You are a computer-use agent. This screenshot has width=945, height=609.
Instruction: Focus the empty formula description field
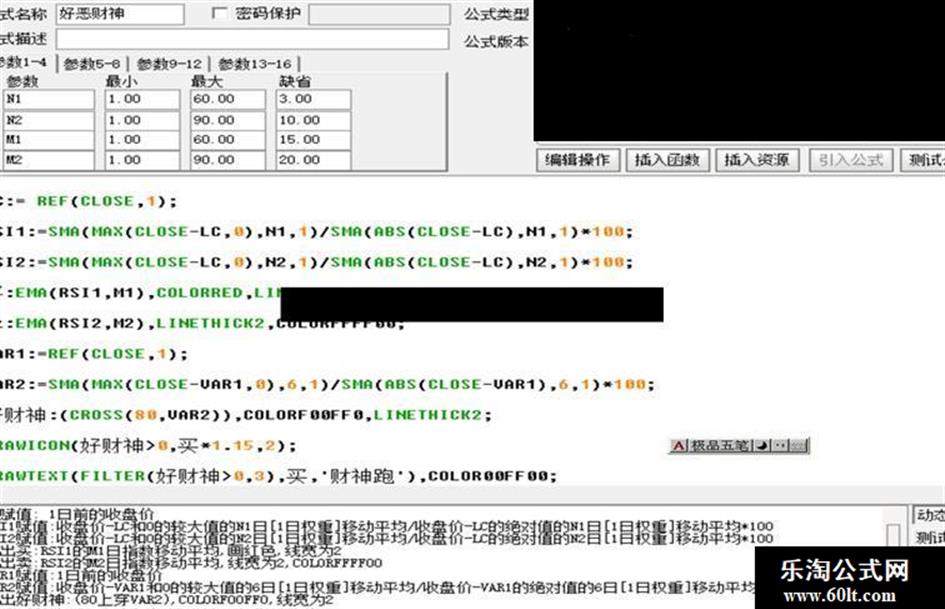point(252,39)
